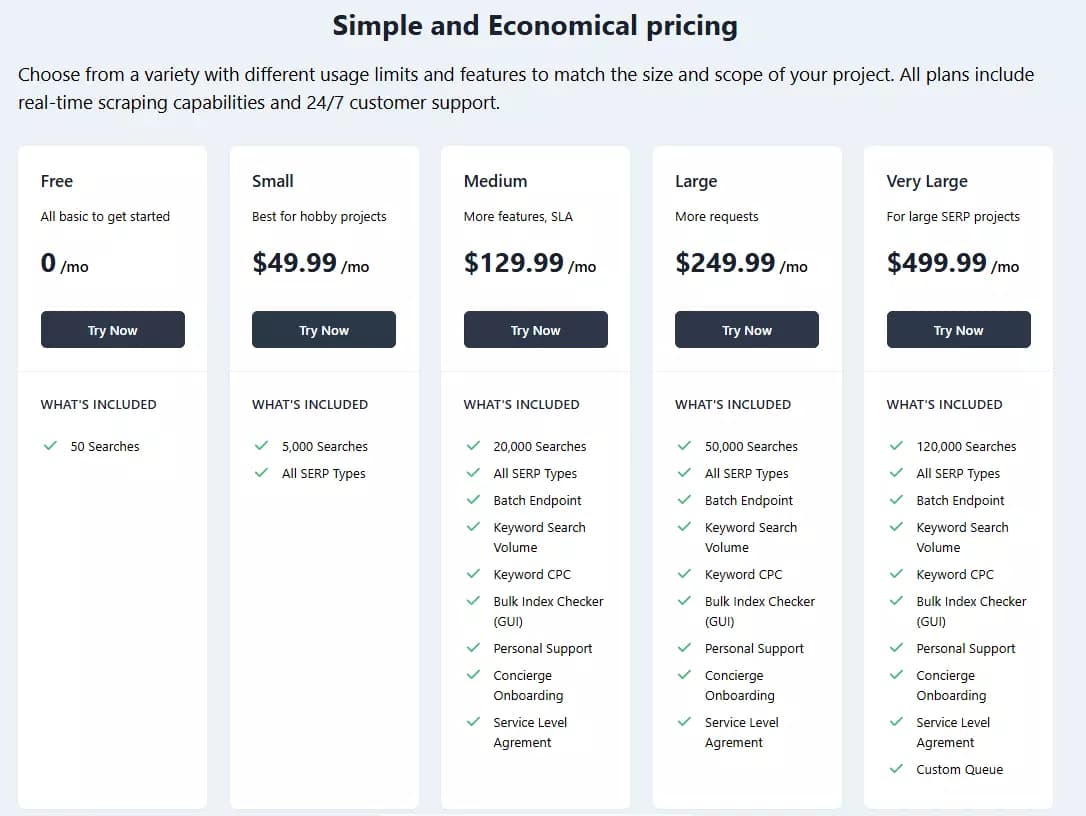Click the checkmark beside 50 Searches

(x=51, y=446)
